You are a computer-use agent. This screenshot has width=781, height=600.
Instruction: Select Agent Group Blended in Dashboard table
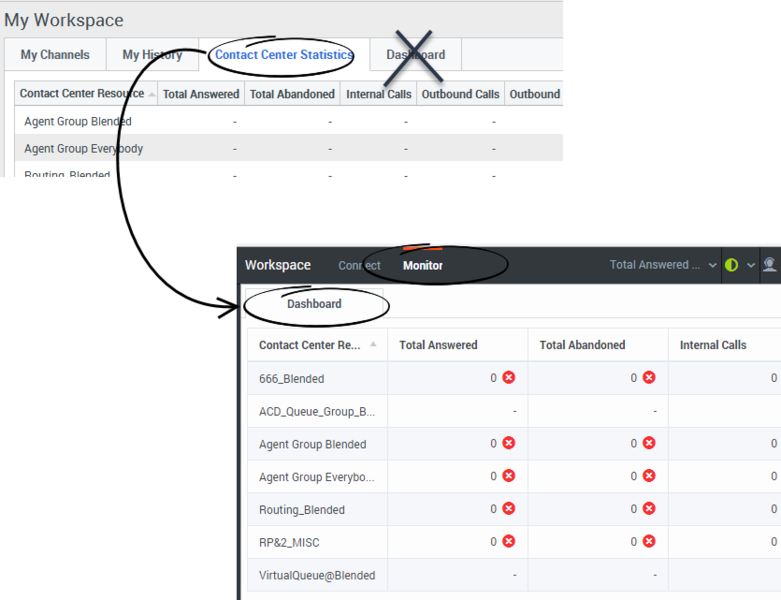click(514, 444)
